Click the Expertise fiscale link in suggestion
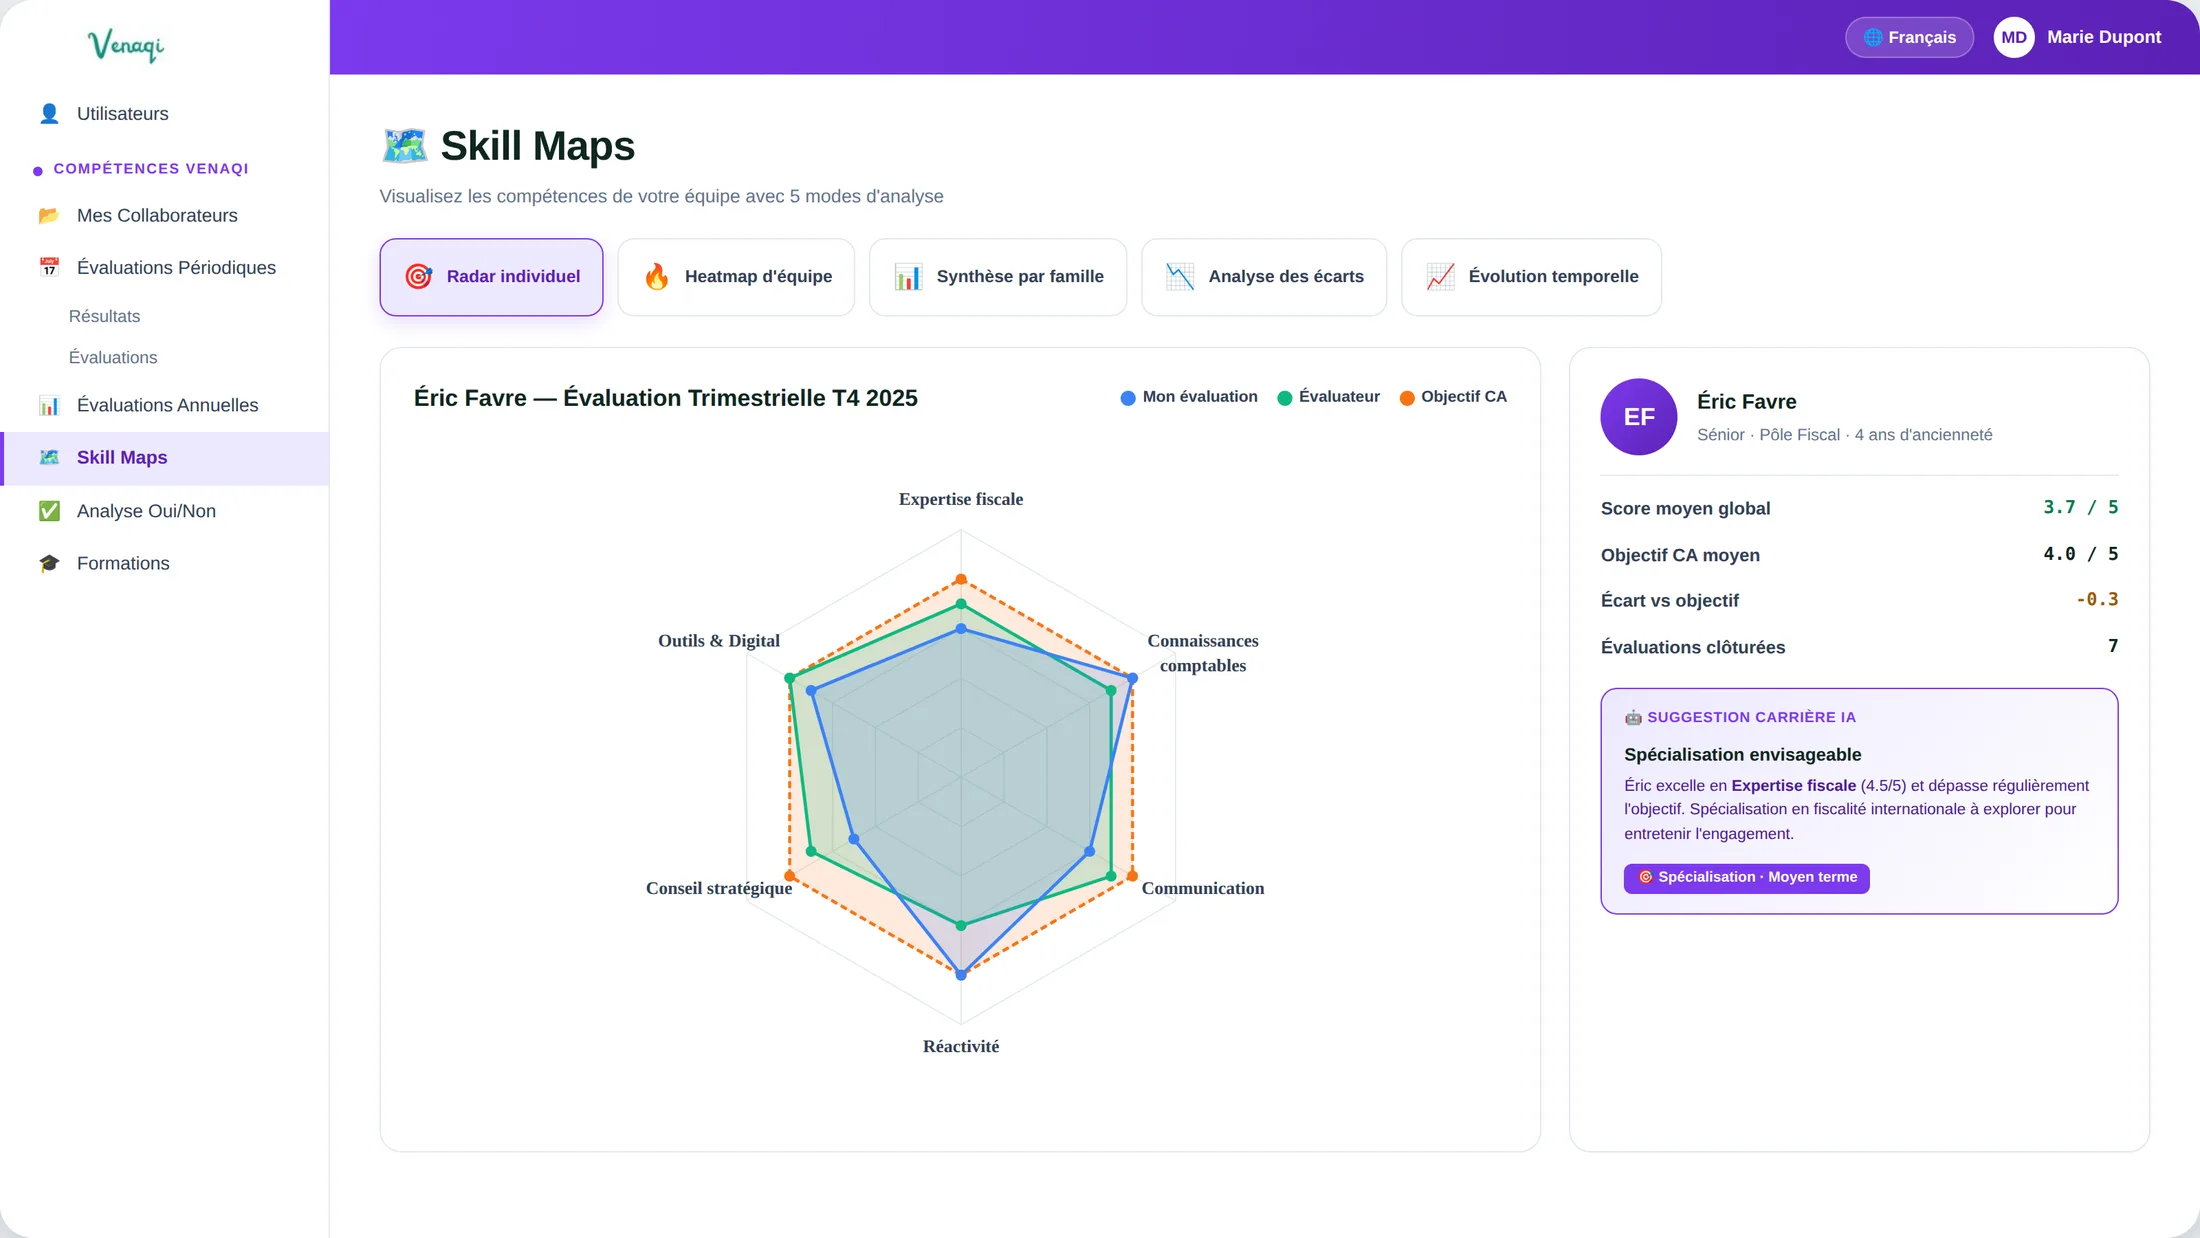 [x=1793, y=786]
